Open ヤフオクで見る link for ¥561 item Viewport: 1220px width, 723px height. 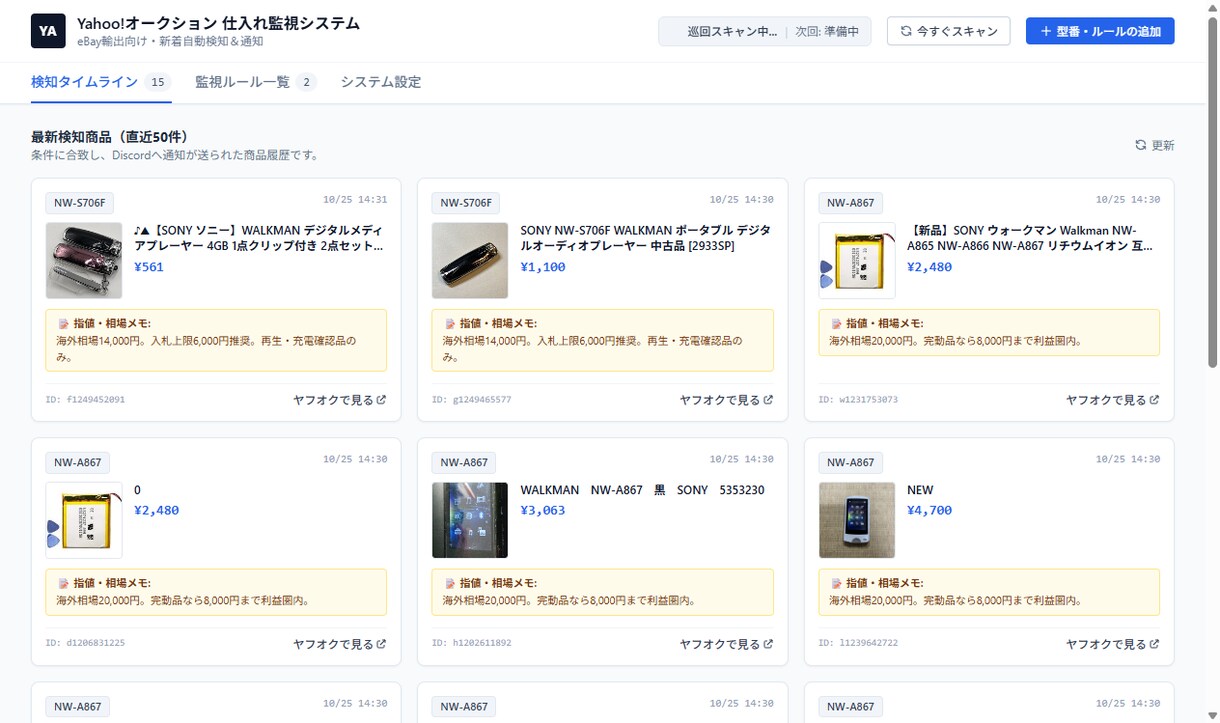tap(340, 400)
